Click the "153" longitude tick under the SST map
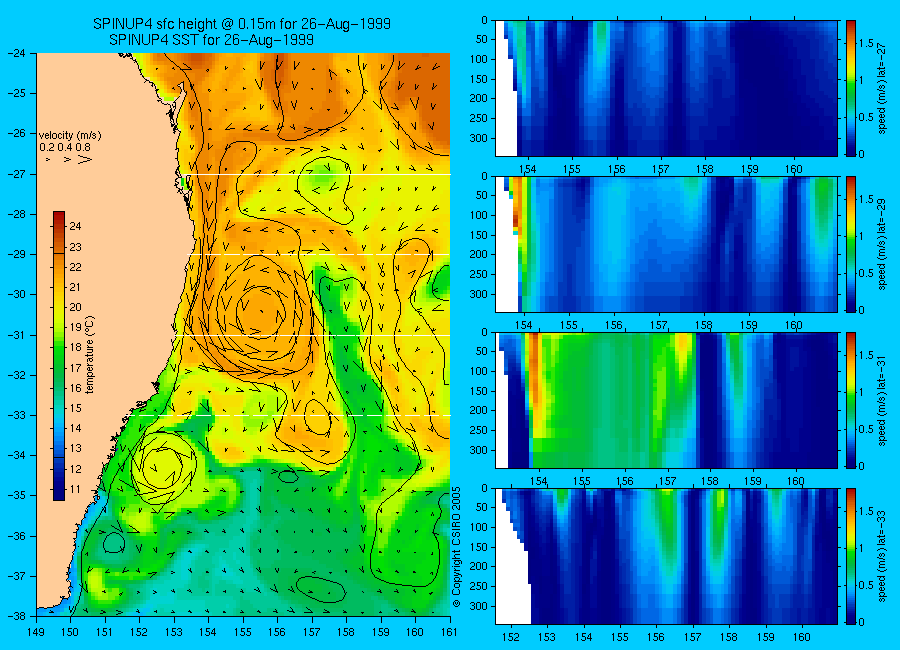The image size is (900, 650). tap(174, 632)
